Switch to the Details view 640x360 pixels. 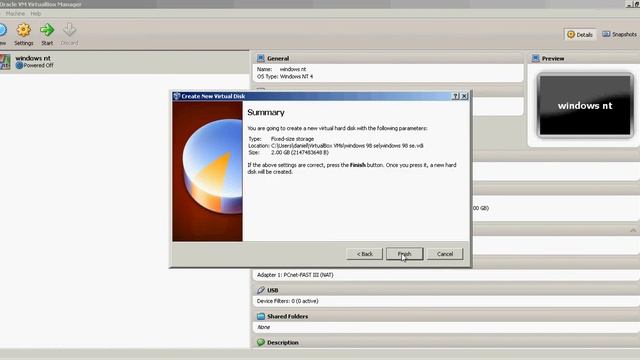tap(580, 35)
